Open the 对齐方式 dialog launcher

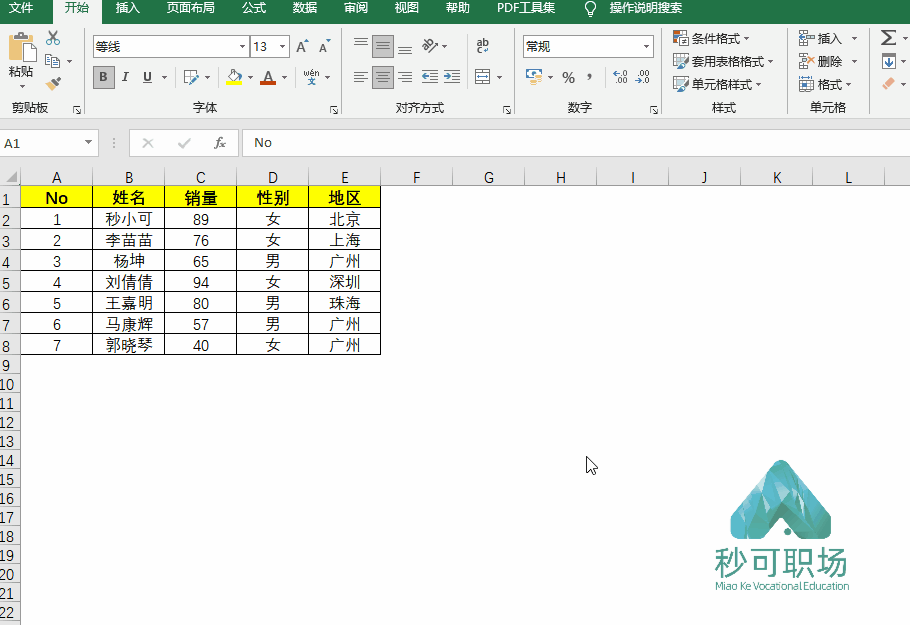click(507, 110)
